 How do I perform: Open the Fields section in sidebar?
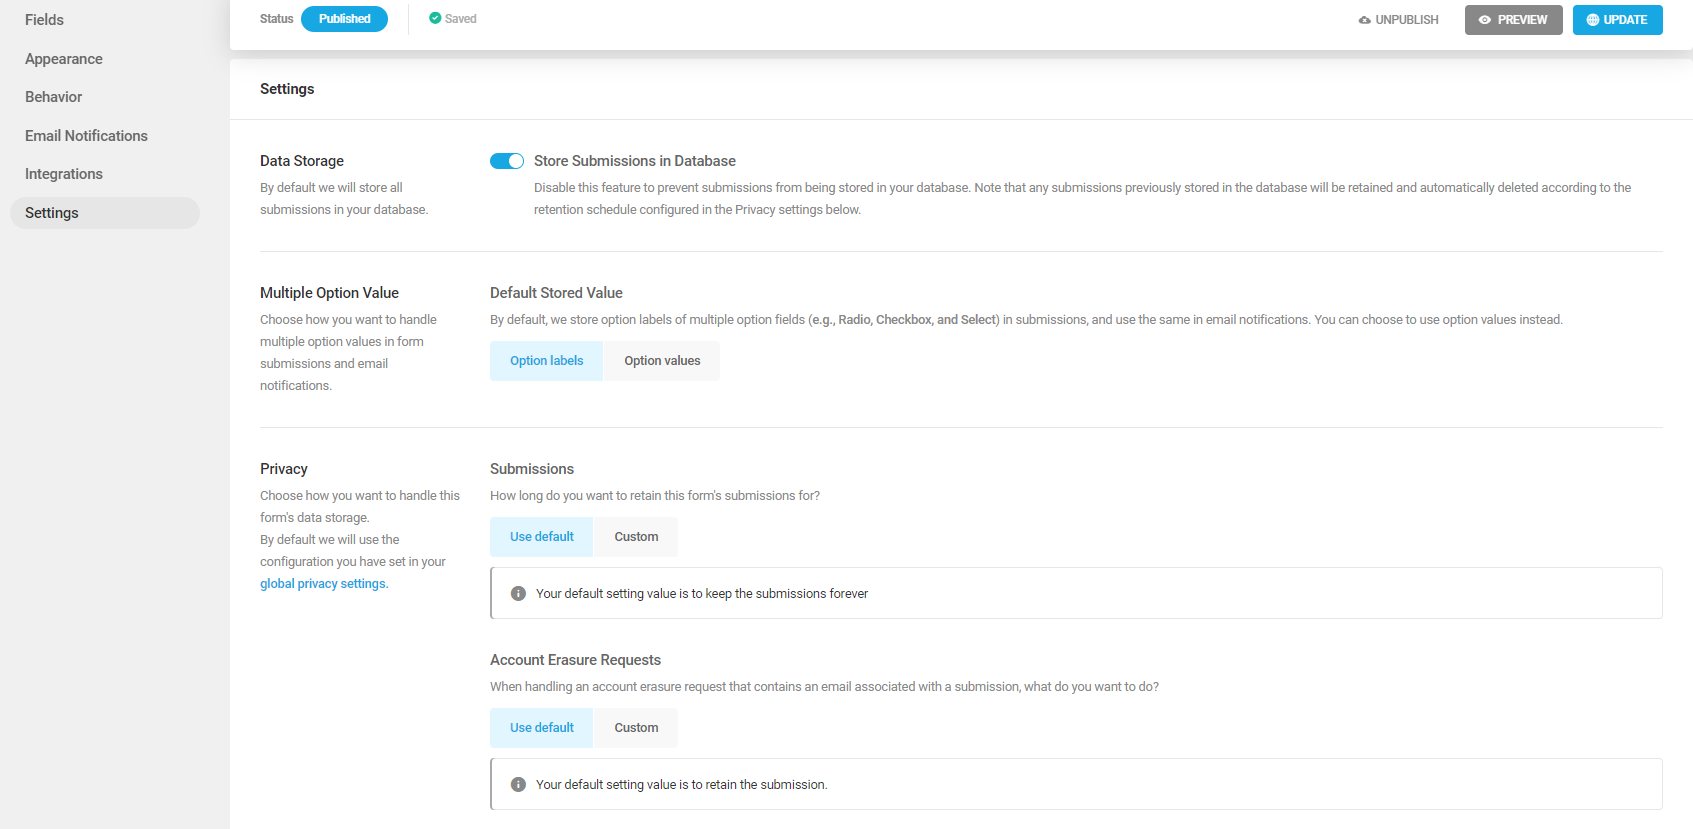click(44, 20)
